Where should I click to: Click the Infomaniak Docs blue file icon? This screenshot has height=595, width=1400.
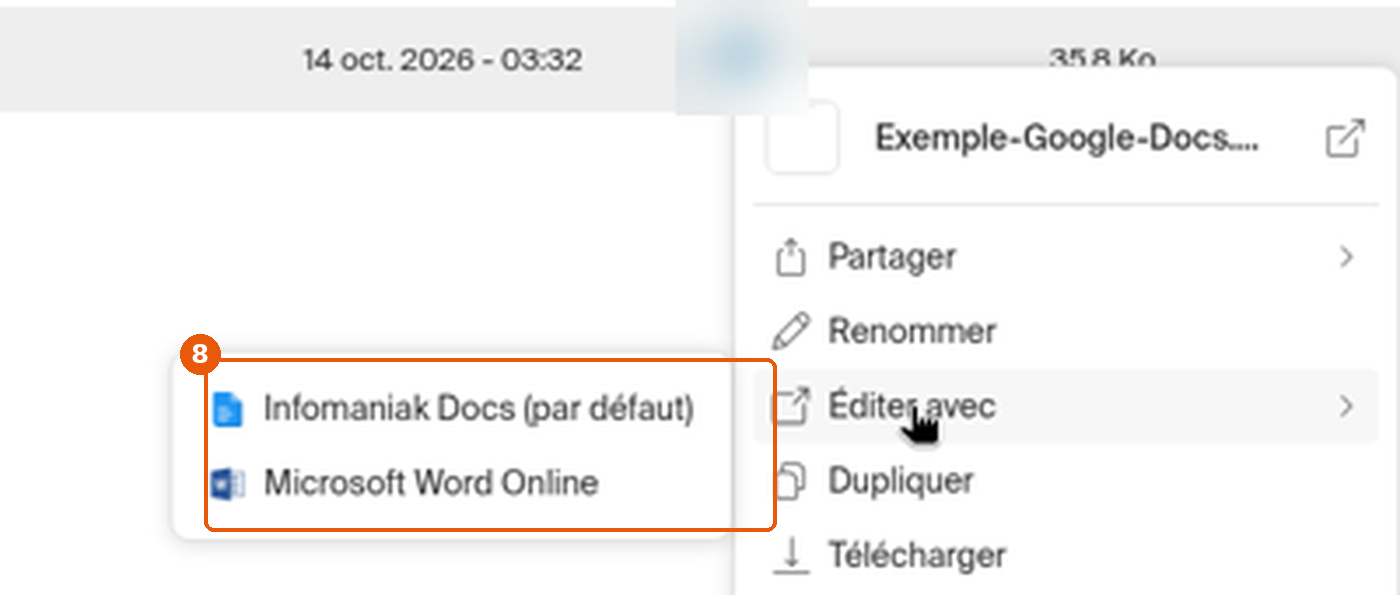(228, 409)
